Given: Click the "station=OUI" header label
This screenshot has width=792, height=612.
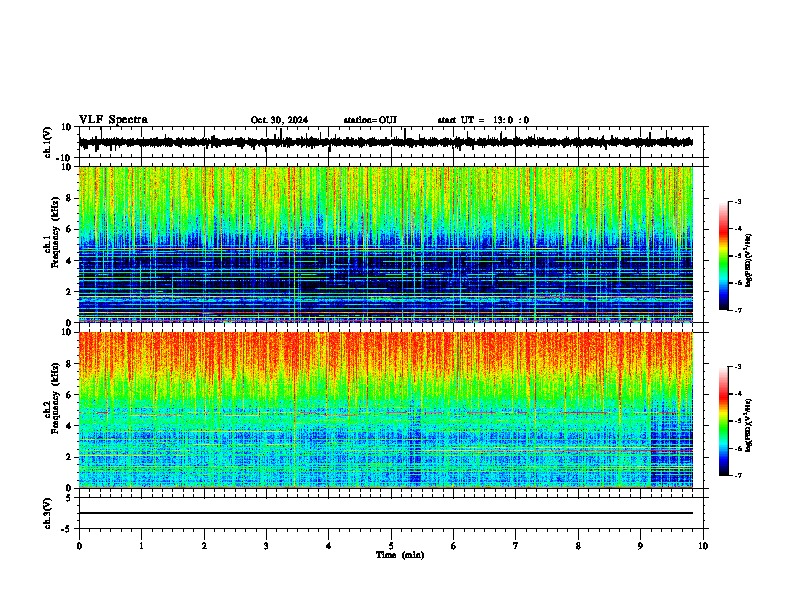Looking at the screenshot, I should tap(370, 120).
